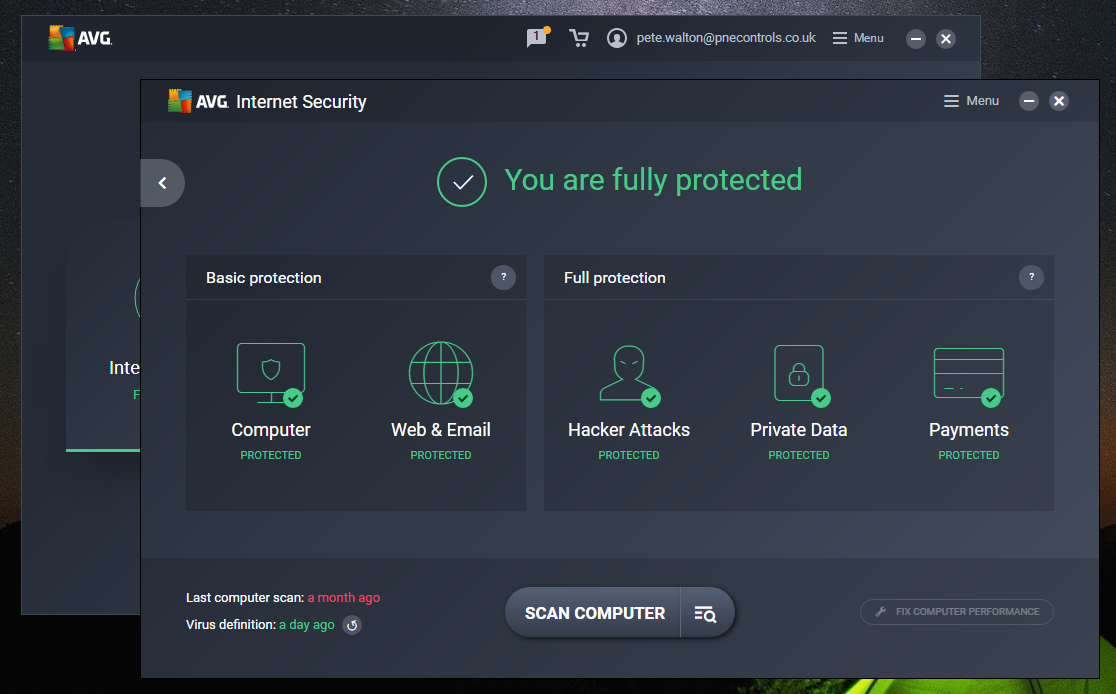1116x694 pixels.
Task: Click the notifications speech bubble icon
Action: click(537, 38)
